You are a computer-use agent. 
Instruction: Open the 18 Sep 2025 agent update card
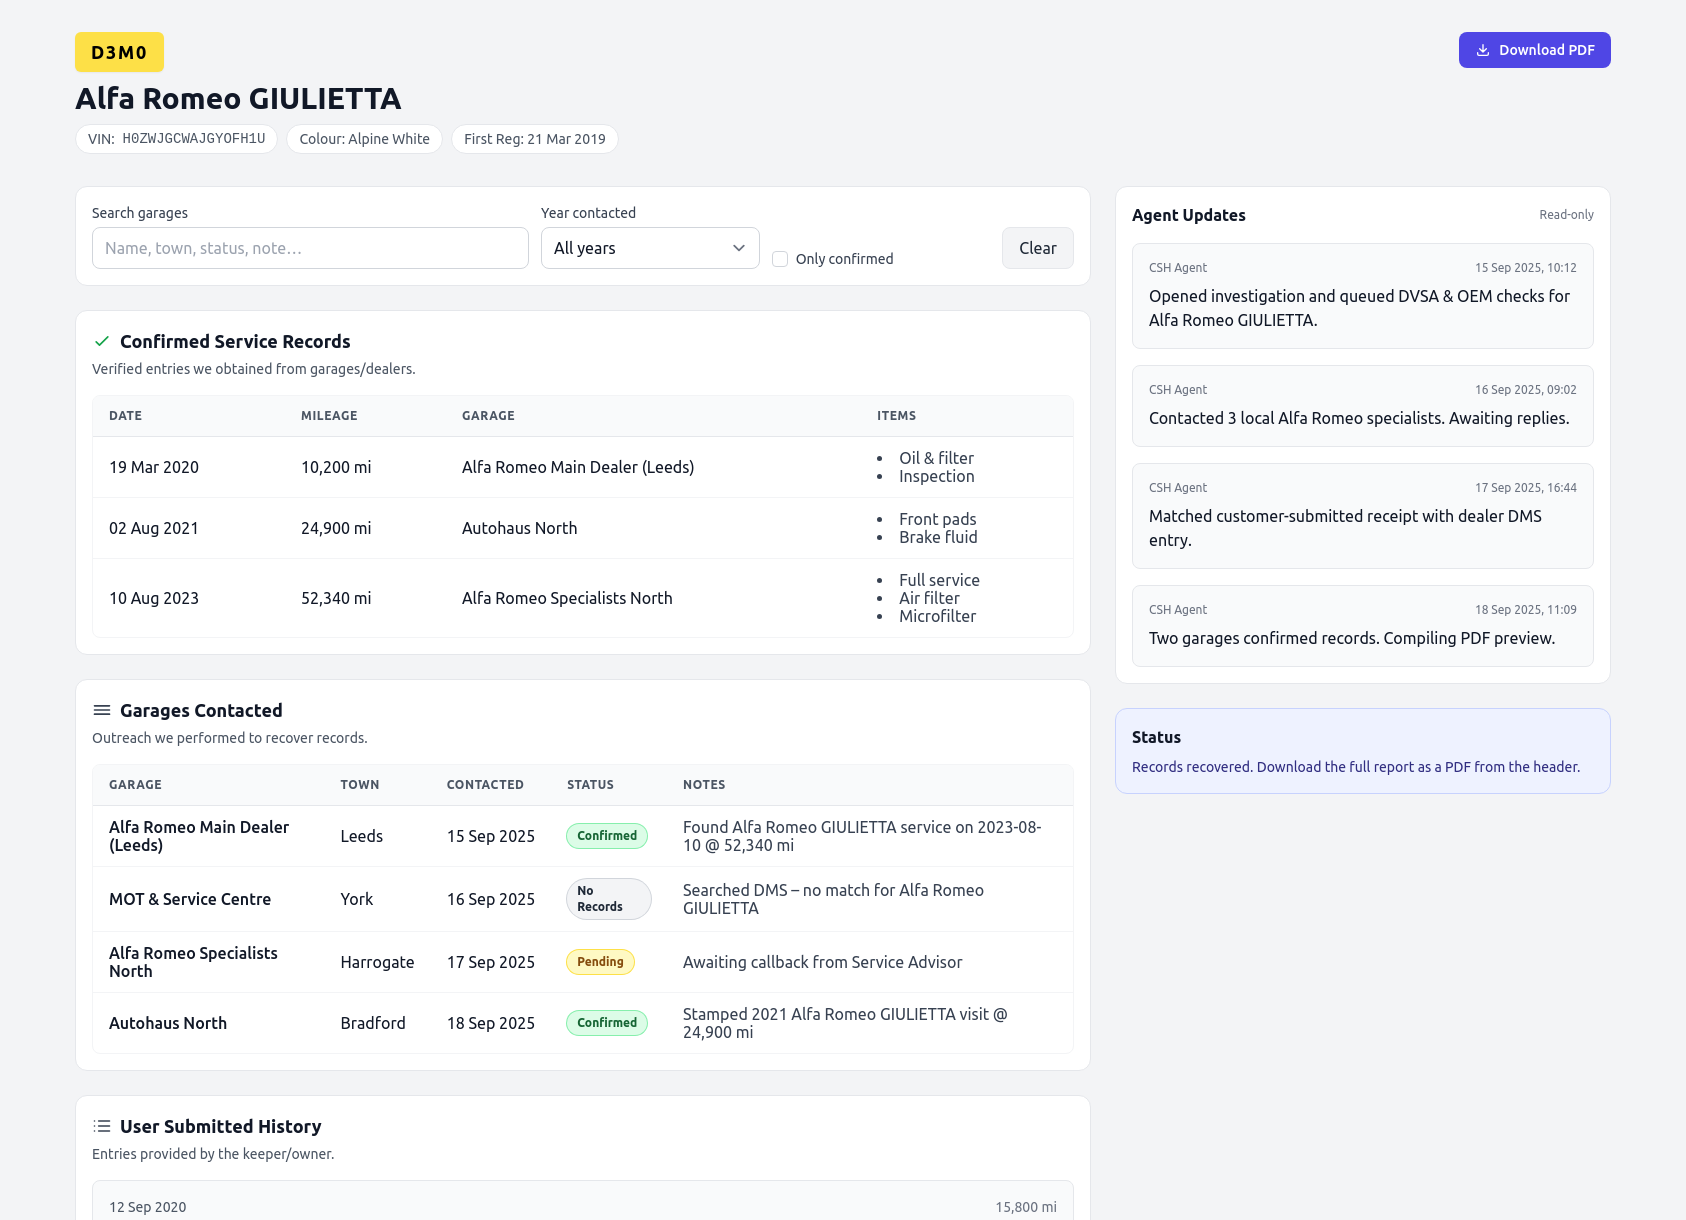(1362, 625)
